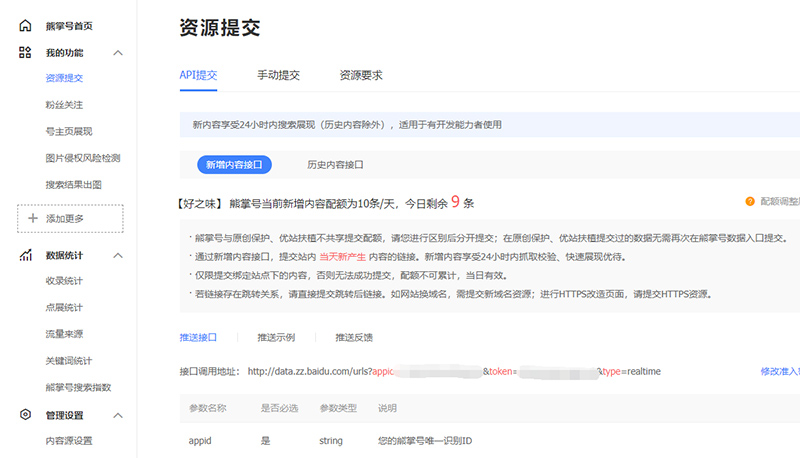Switch to 历史内容接口 option

coord(335,164)
